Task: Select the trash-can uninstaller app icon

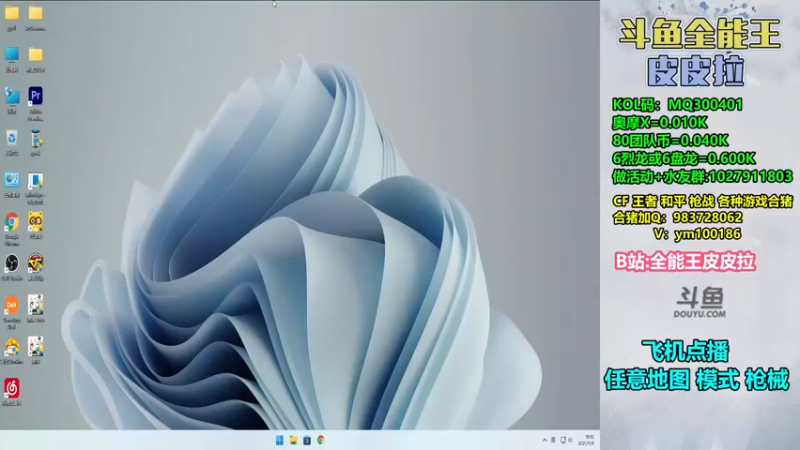Action: [35, 138]
